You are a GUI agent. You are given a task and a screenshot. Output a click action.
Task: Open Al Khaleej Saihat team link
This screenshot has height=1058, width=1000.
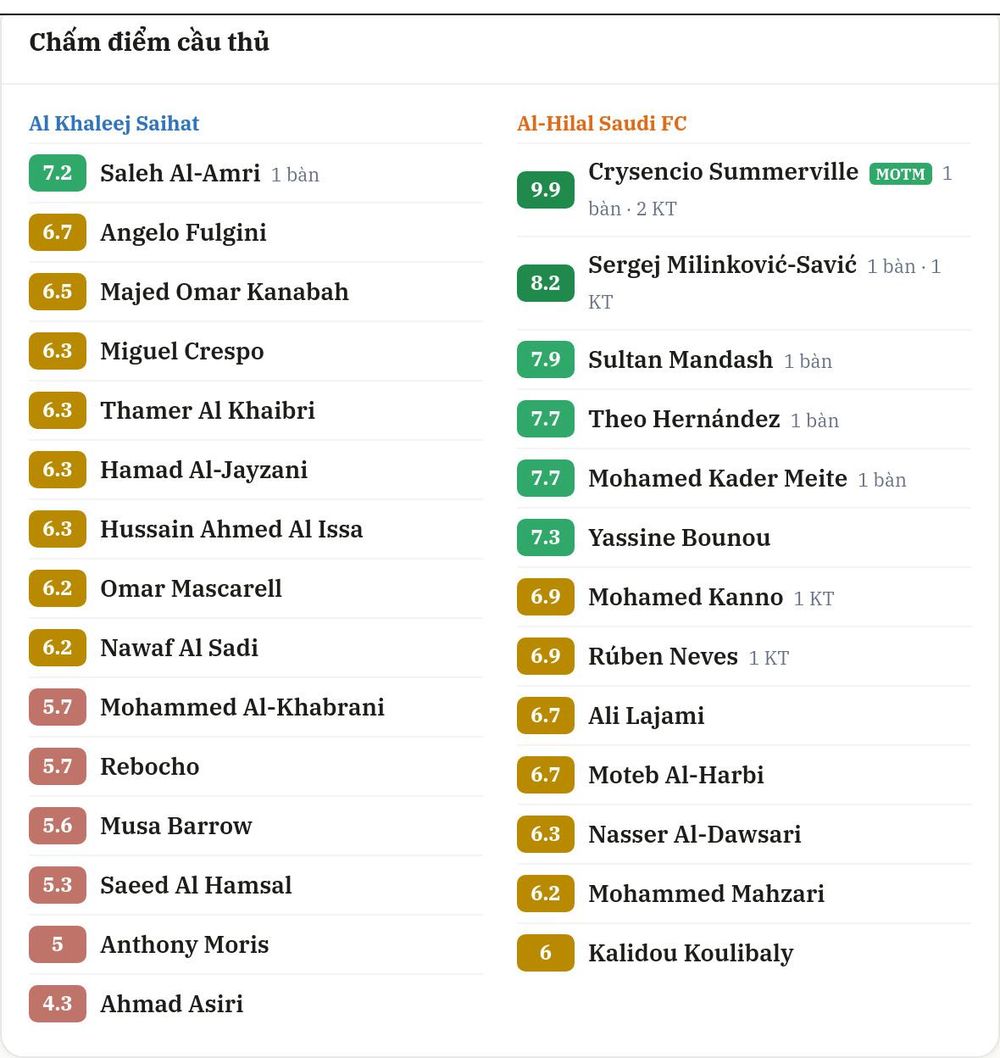point(114,123)
